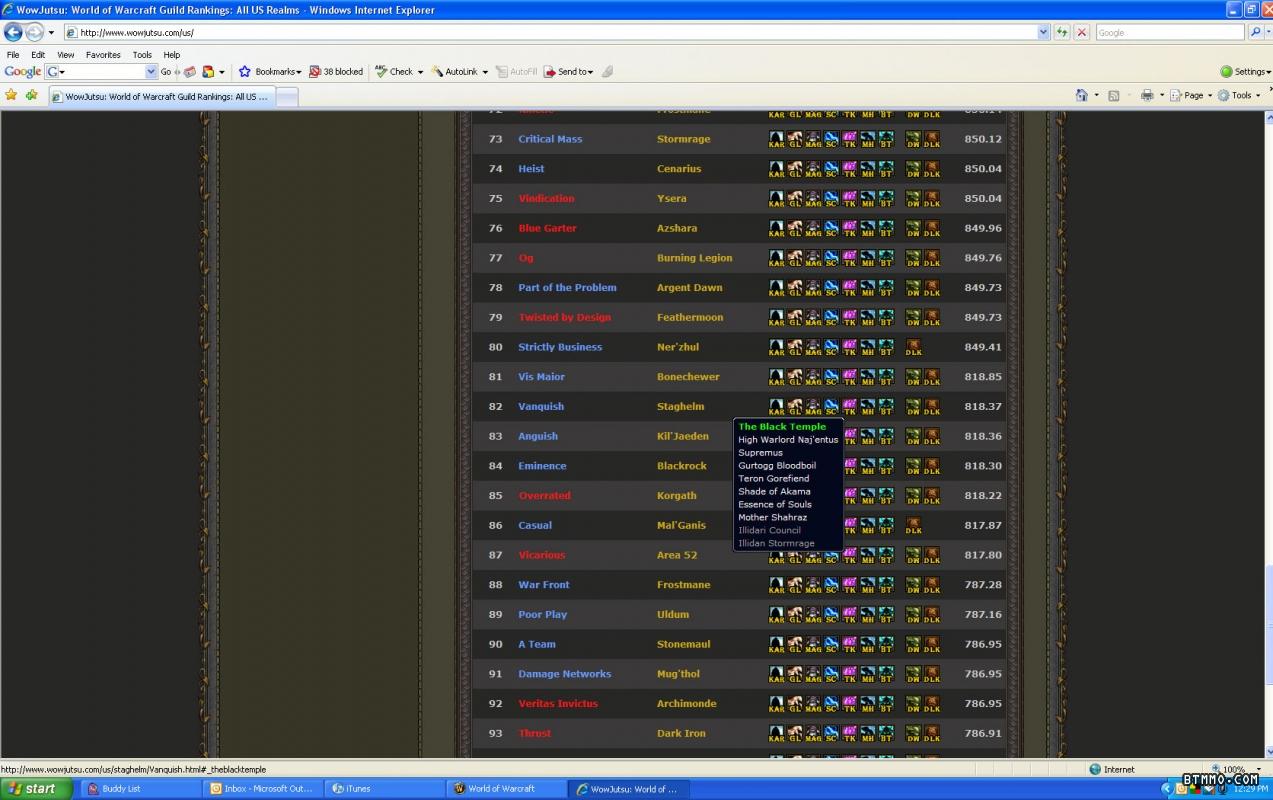Expand the Page dropdown in command bar

click(x=1197, y=96)
